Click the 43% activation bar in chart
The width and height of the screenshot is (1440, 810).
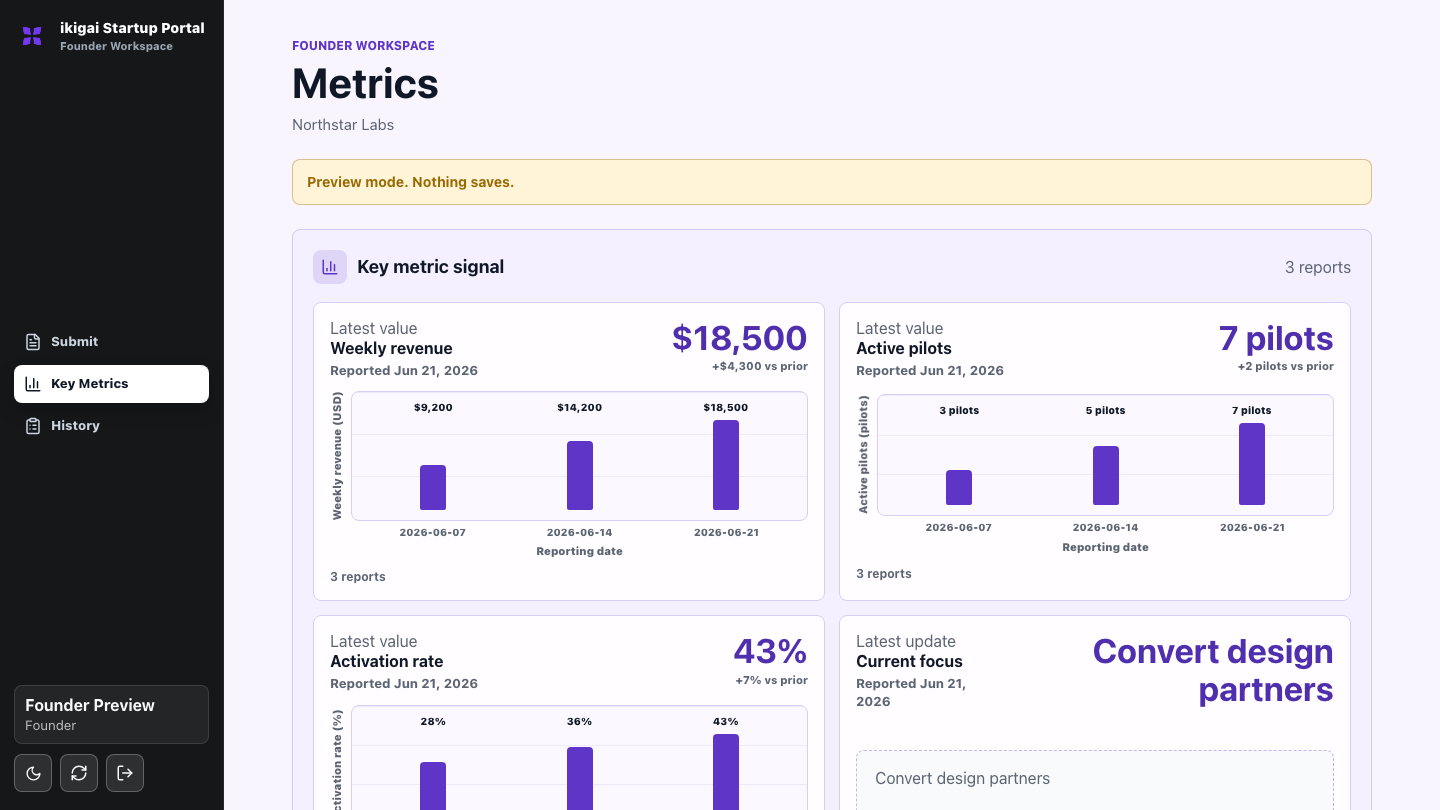[x=726, y=772]
